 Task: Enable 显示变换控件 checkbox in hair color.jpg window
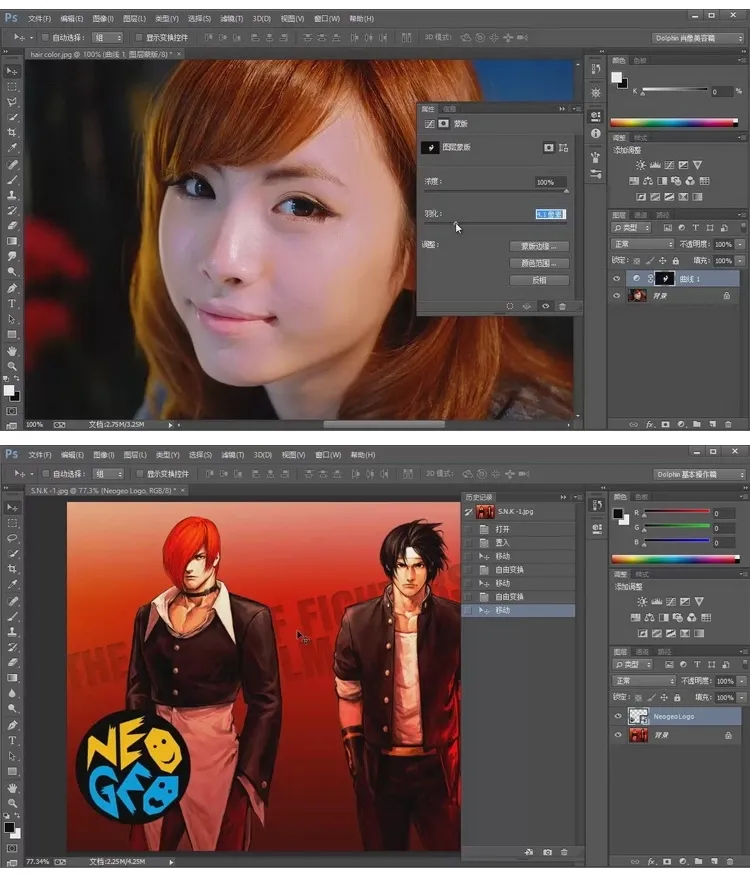(139, 38)
